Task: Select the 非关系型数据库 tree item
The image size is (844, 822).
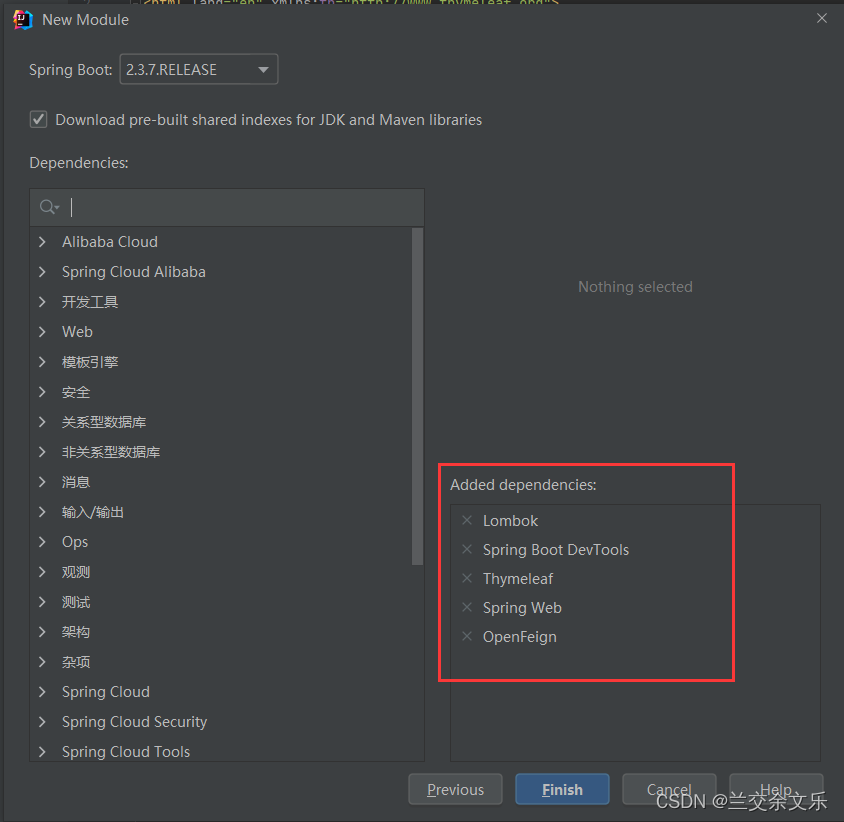Action: (x=111, y=452)
